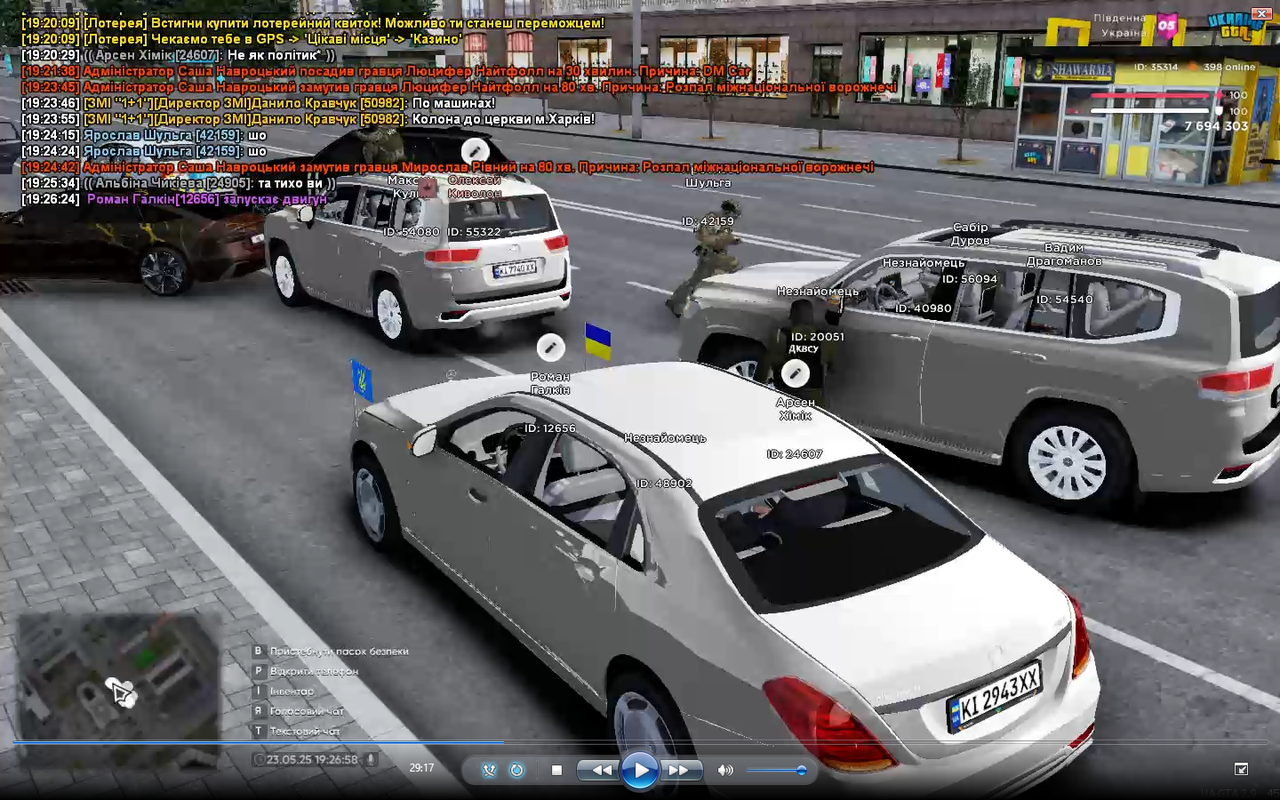The width and height of the screenshot is (1280, 800).
Task: Click the minimap in the game HUD
Action: 118,690
